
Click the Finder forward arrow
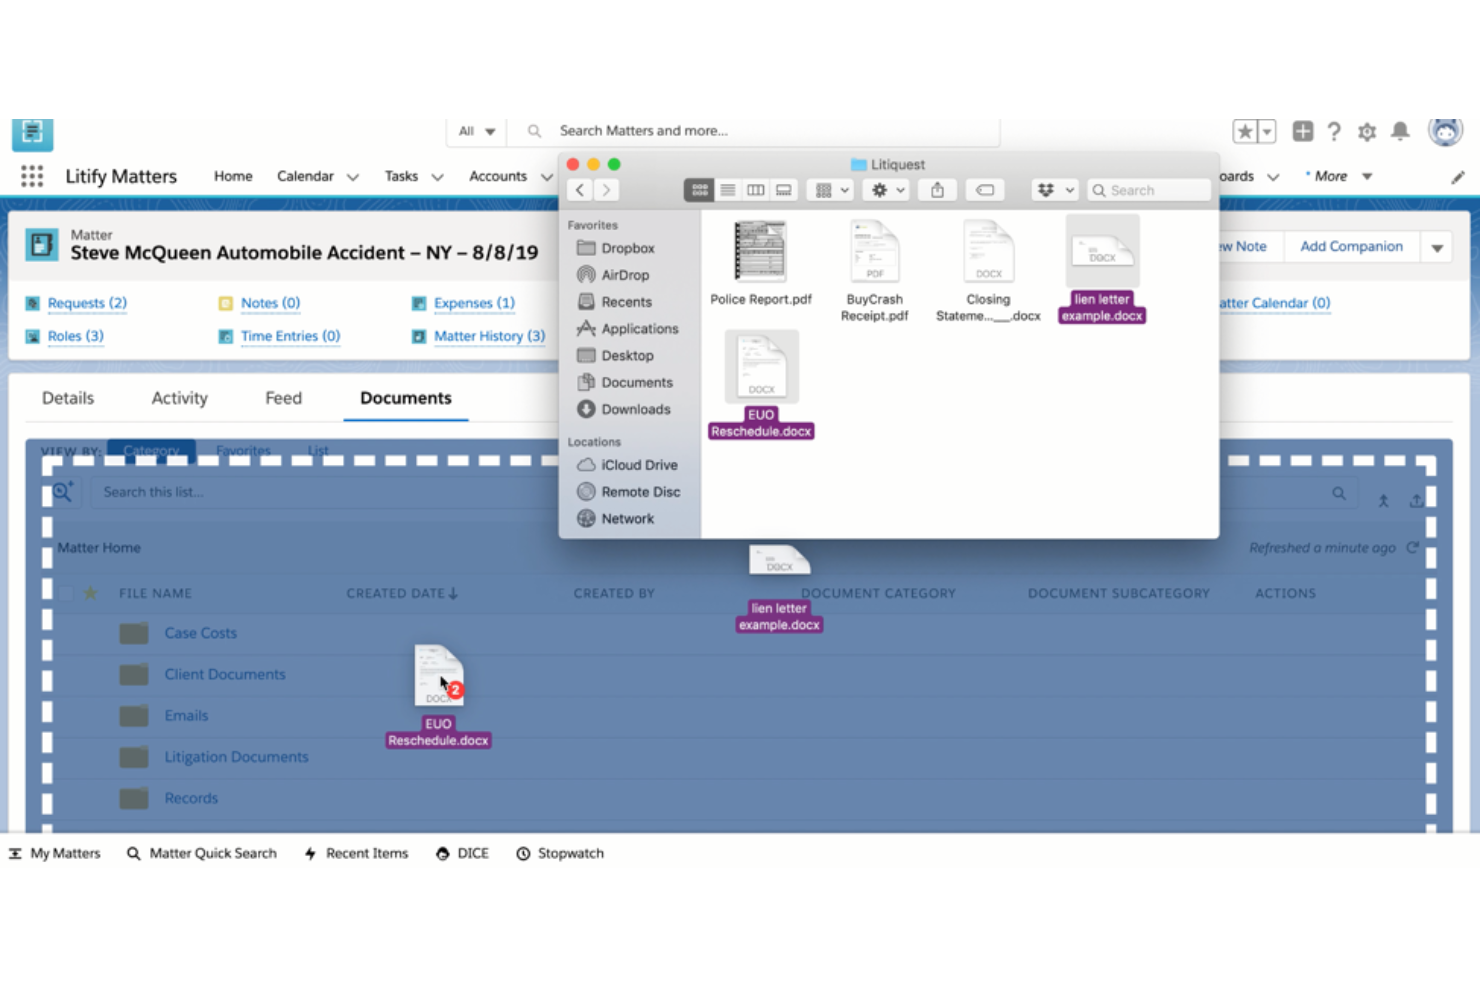[x=606, y=190]
